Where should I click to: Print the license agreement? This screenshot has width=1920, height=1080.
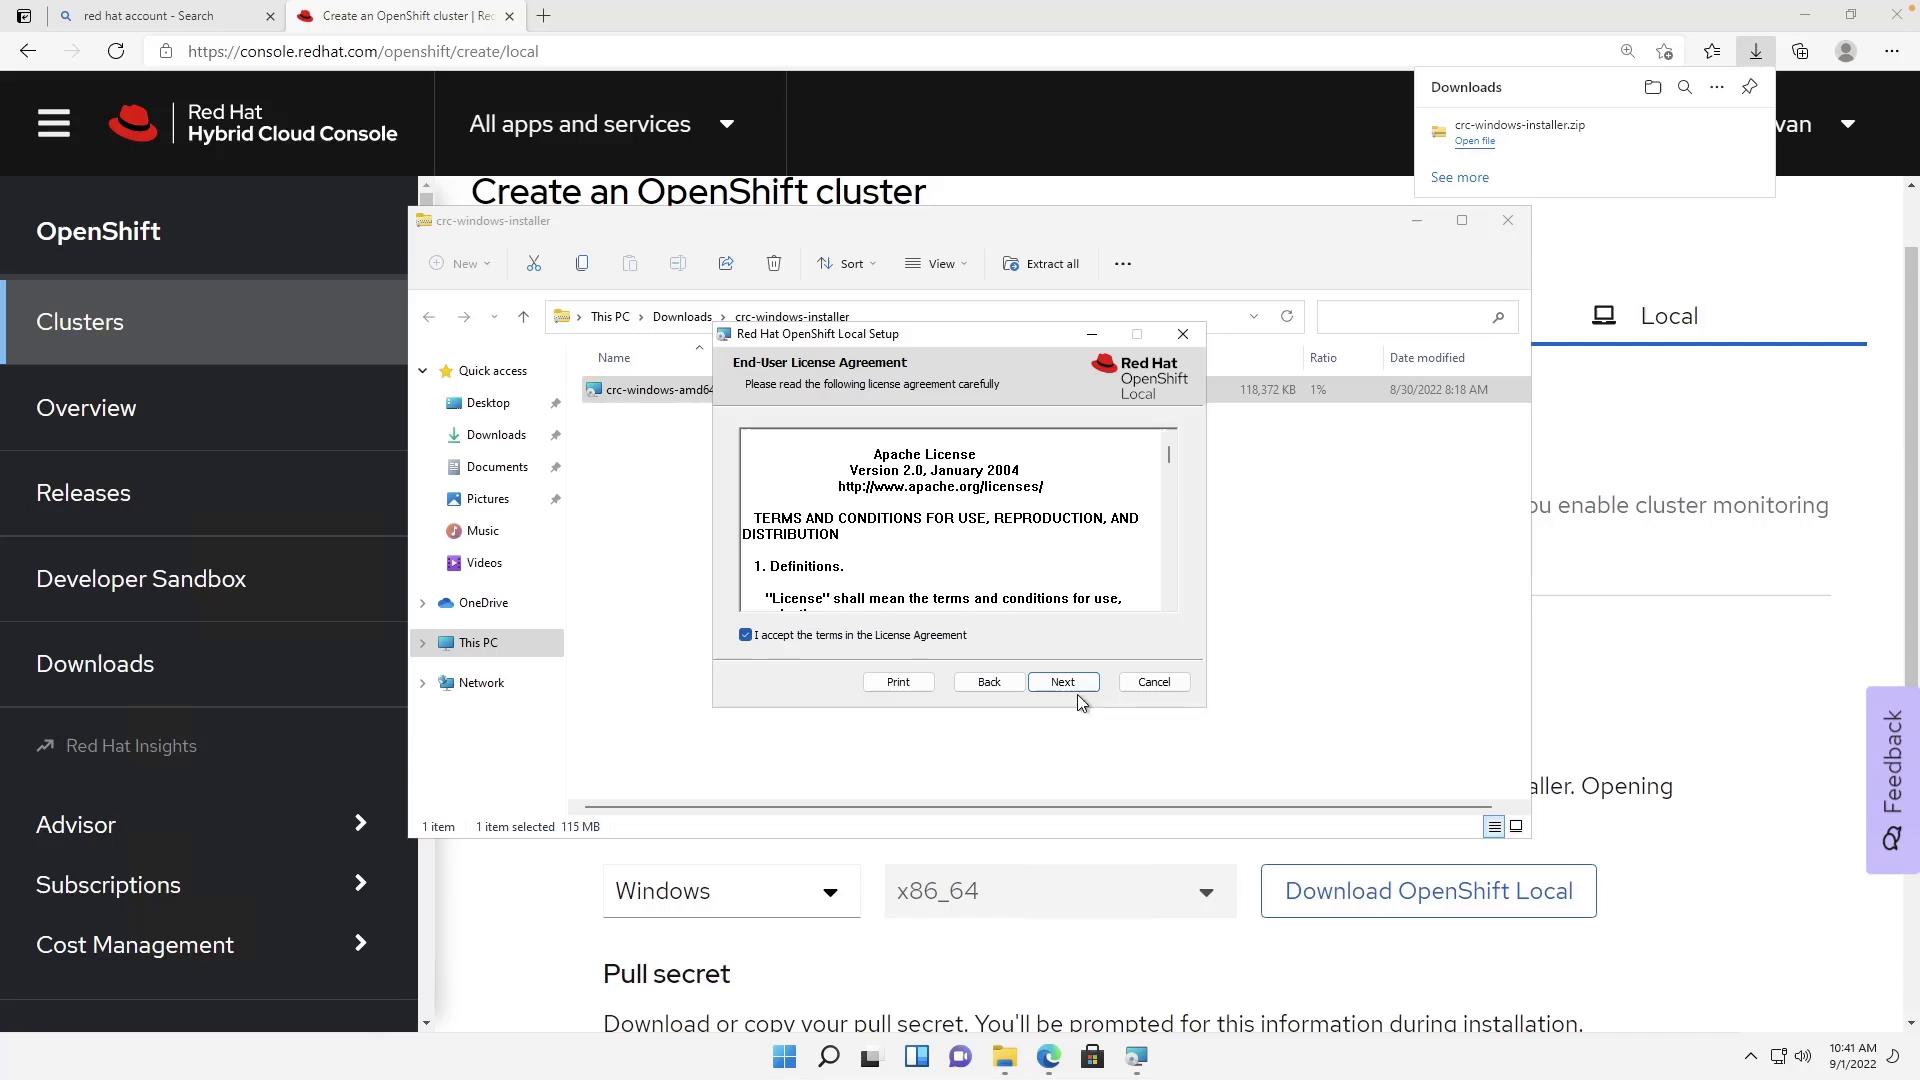pyautogui.click(x=898, y=682)
